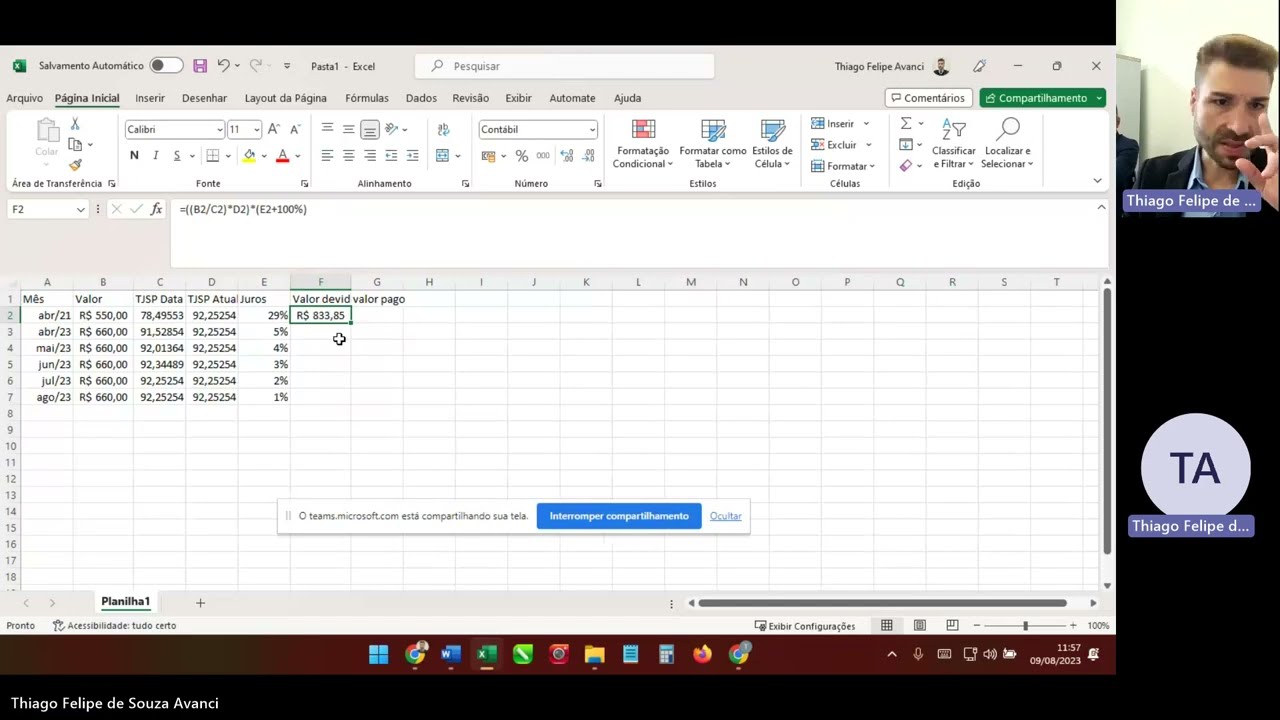Apply the red font color
This screenshot has width=1280, height=720.
pos(282,156)
